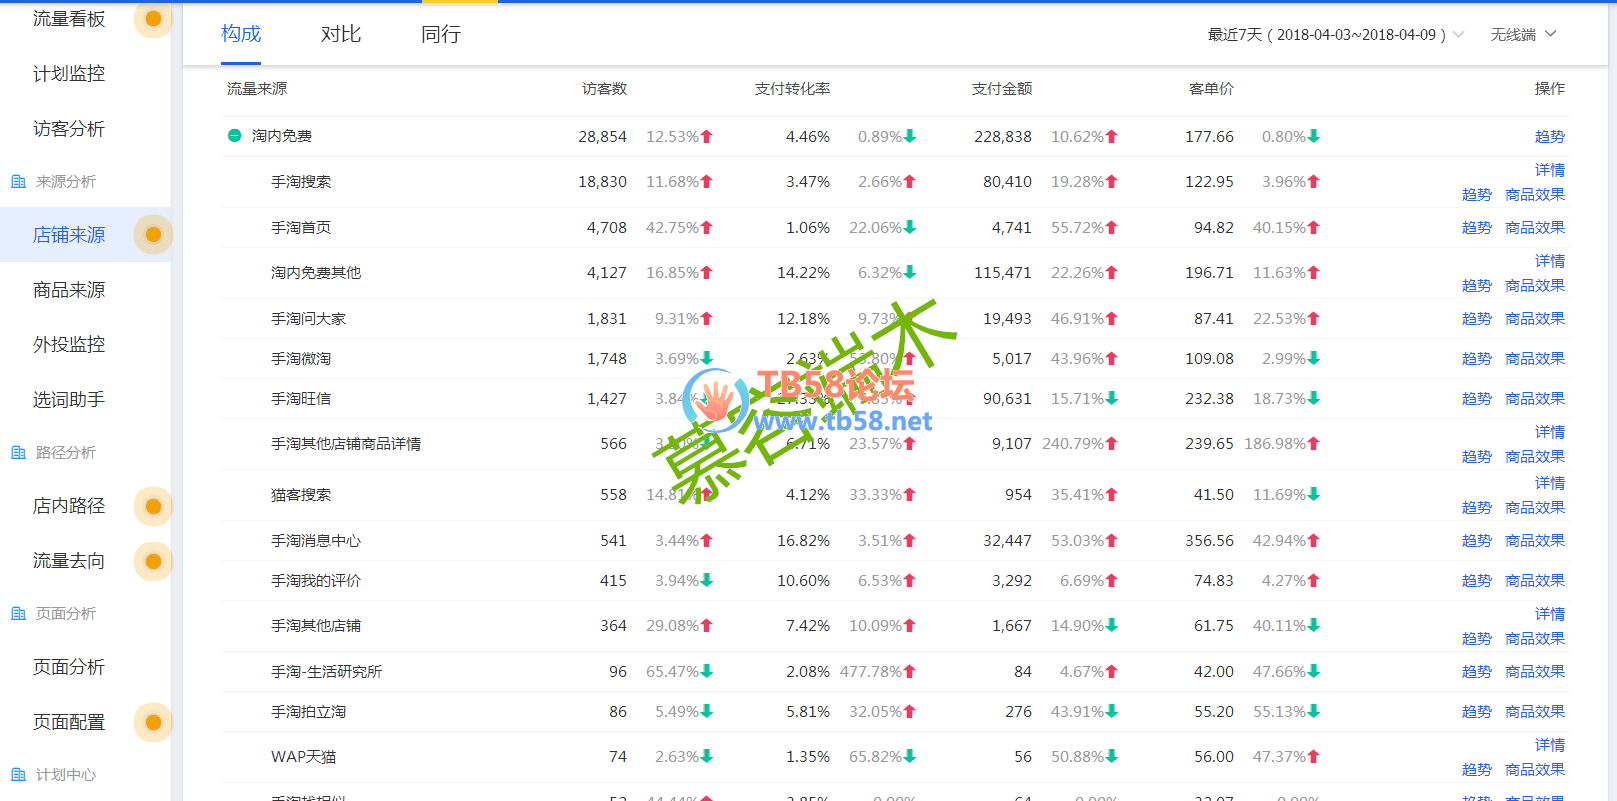This screenshot has height=801, width=1617.
Task: Collapse the 淘内免费 row group
Action: [234, 136]
